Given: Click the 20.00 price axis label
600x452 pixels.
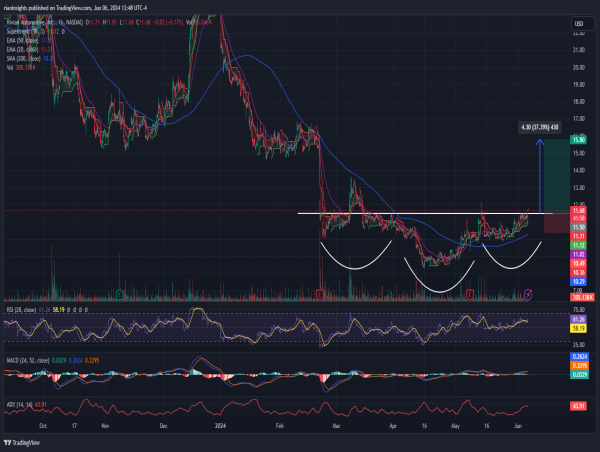Looking at the screenshot, I should pos(579,67).
